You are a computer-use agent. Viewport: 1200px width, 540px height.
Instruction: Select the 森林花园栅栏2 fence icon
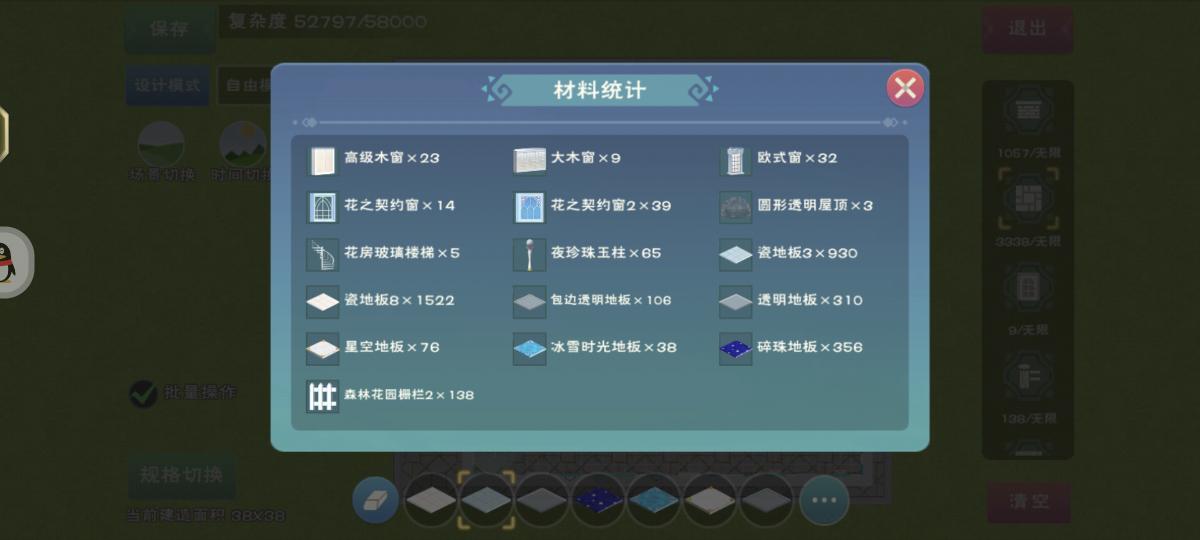(322, 397)
